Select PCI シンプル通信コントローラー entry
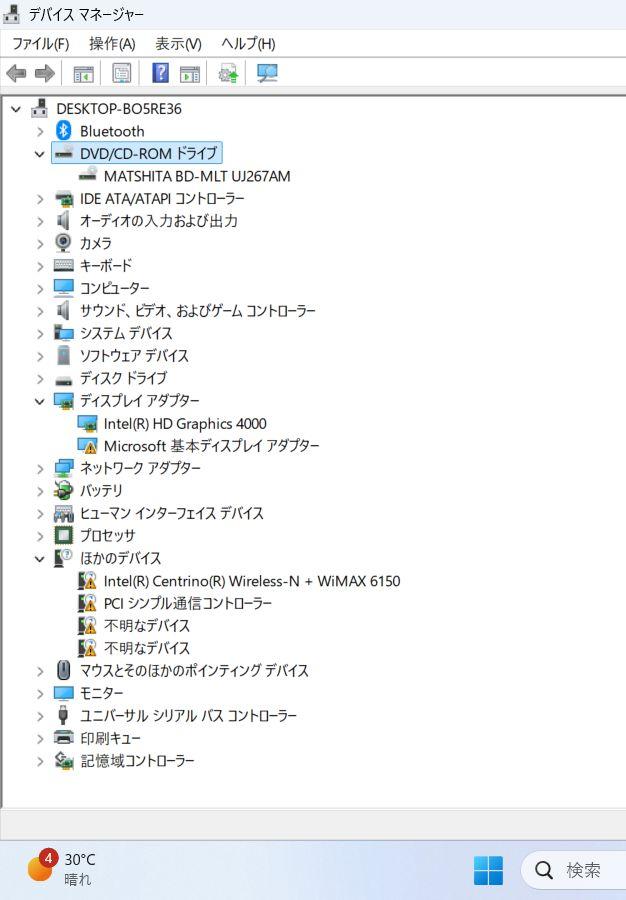626x900 pixels. pos(188,603)
